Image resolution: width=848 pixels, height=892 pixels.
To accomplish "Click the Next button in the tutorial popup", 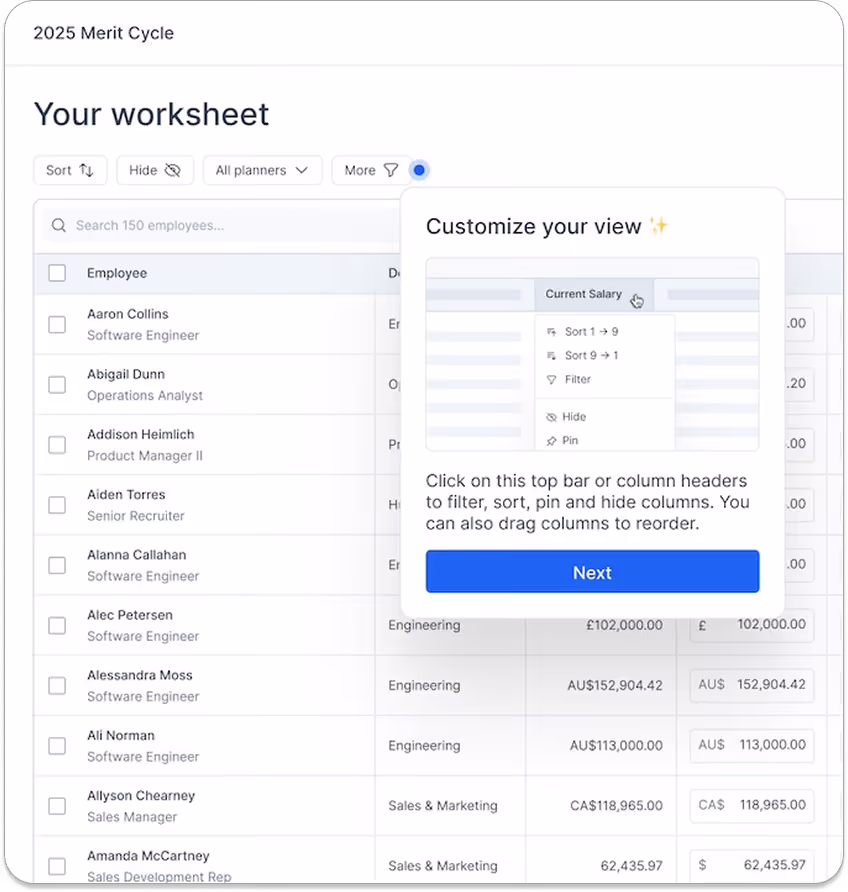I will [592, 572].
